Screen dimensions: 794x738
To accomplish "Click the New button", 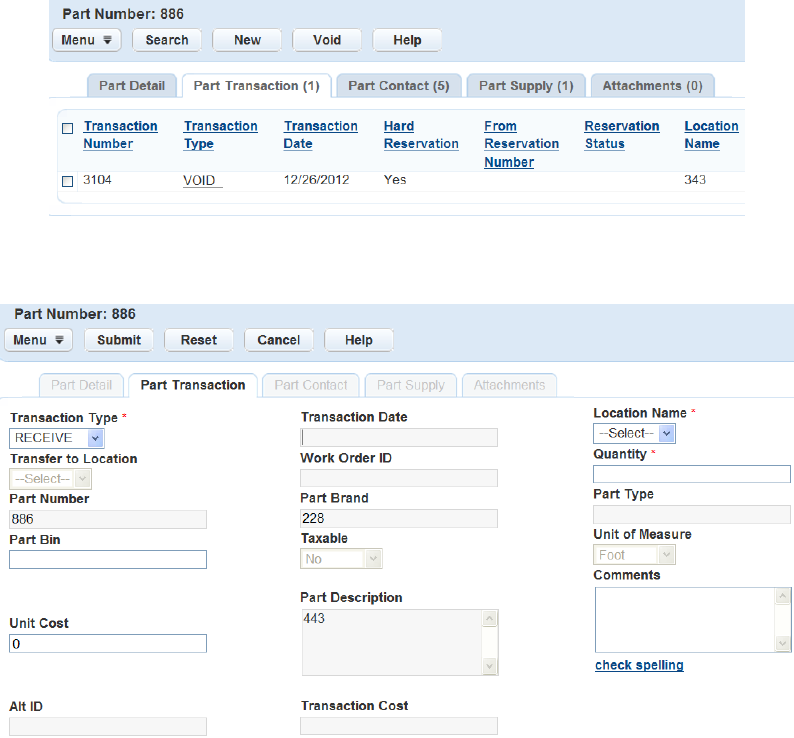I will click(x=247, y=40).
